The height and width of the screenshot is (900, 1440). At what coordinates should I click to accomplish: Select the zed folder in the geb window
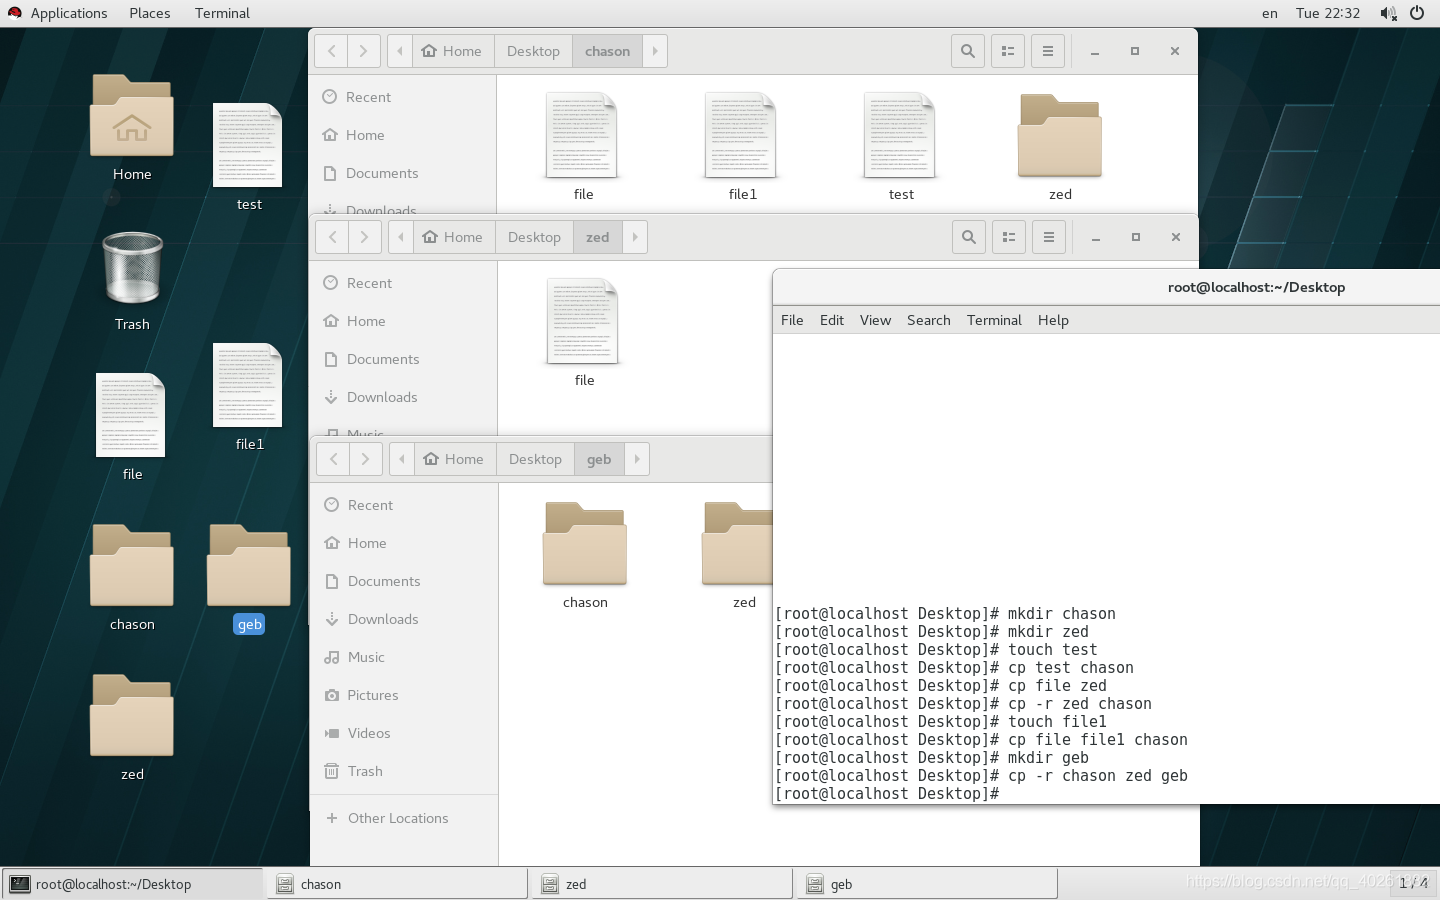pos(737,544)
